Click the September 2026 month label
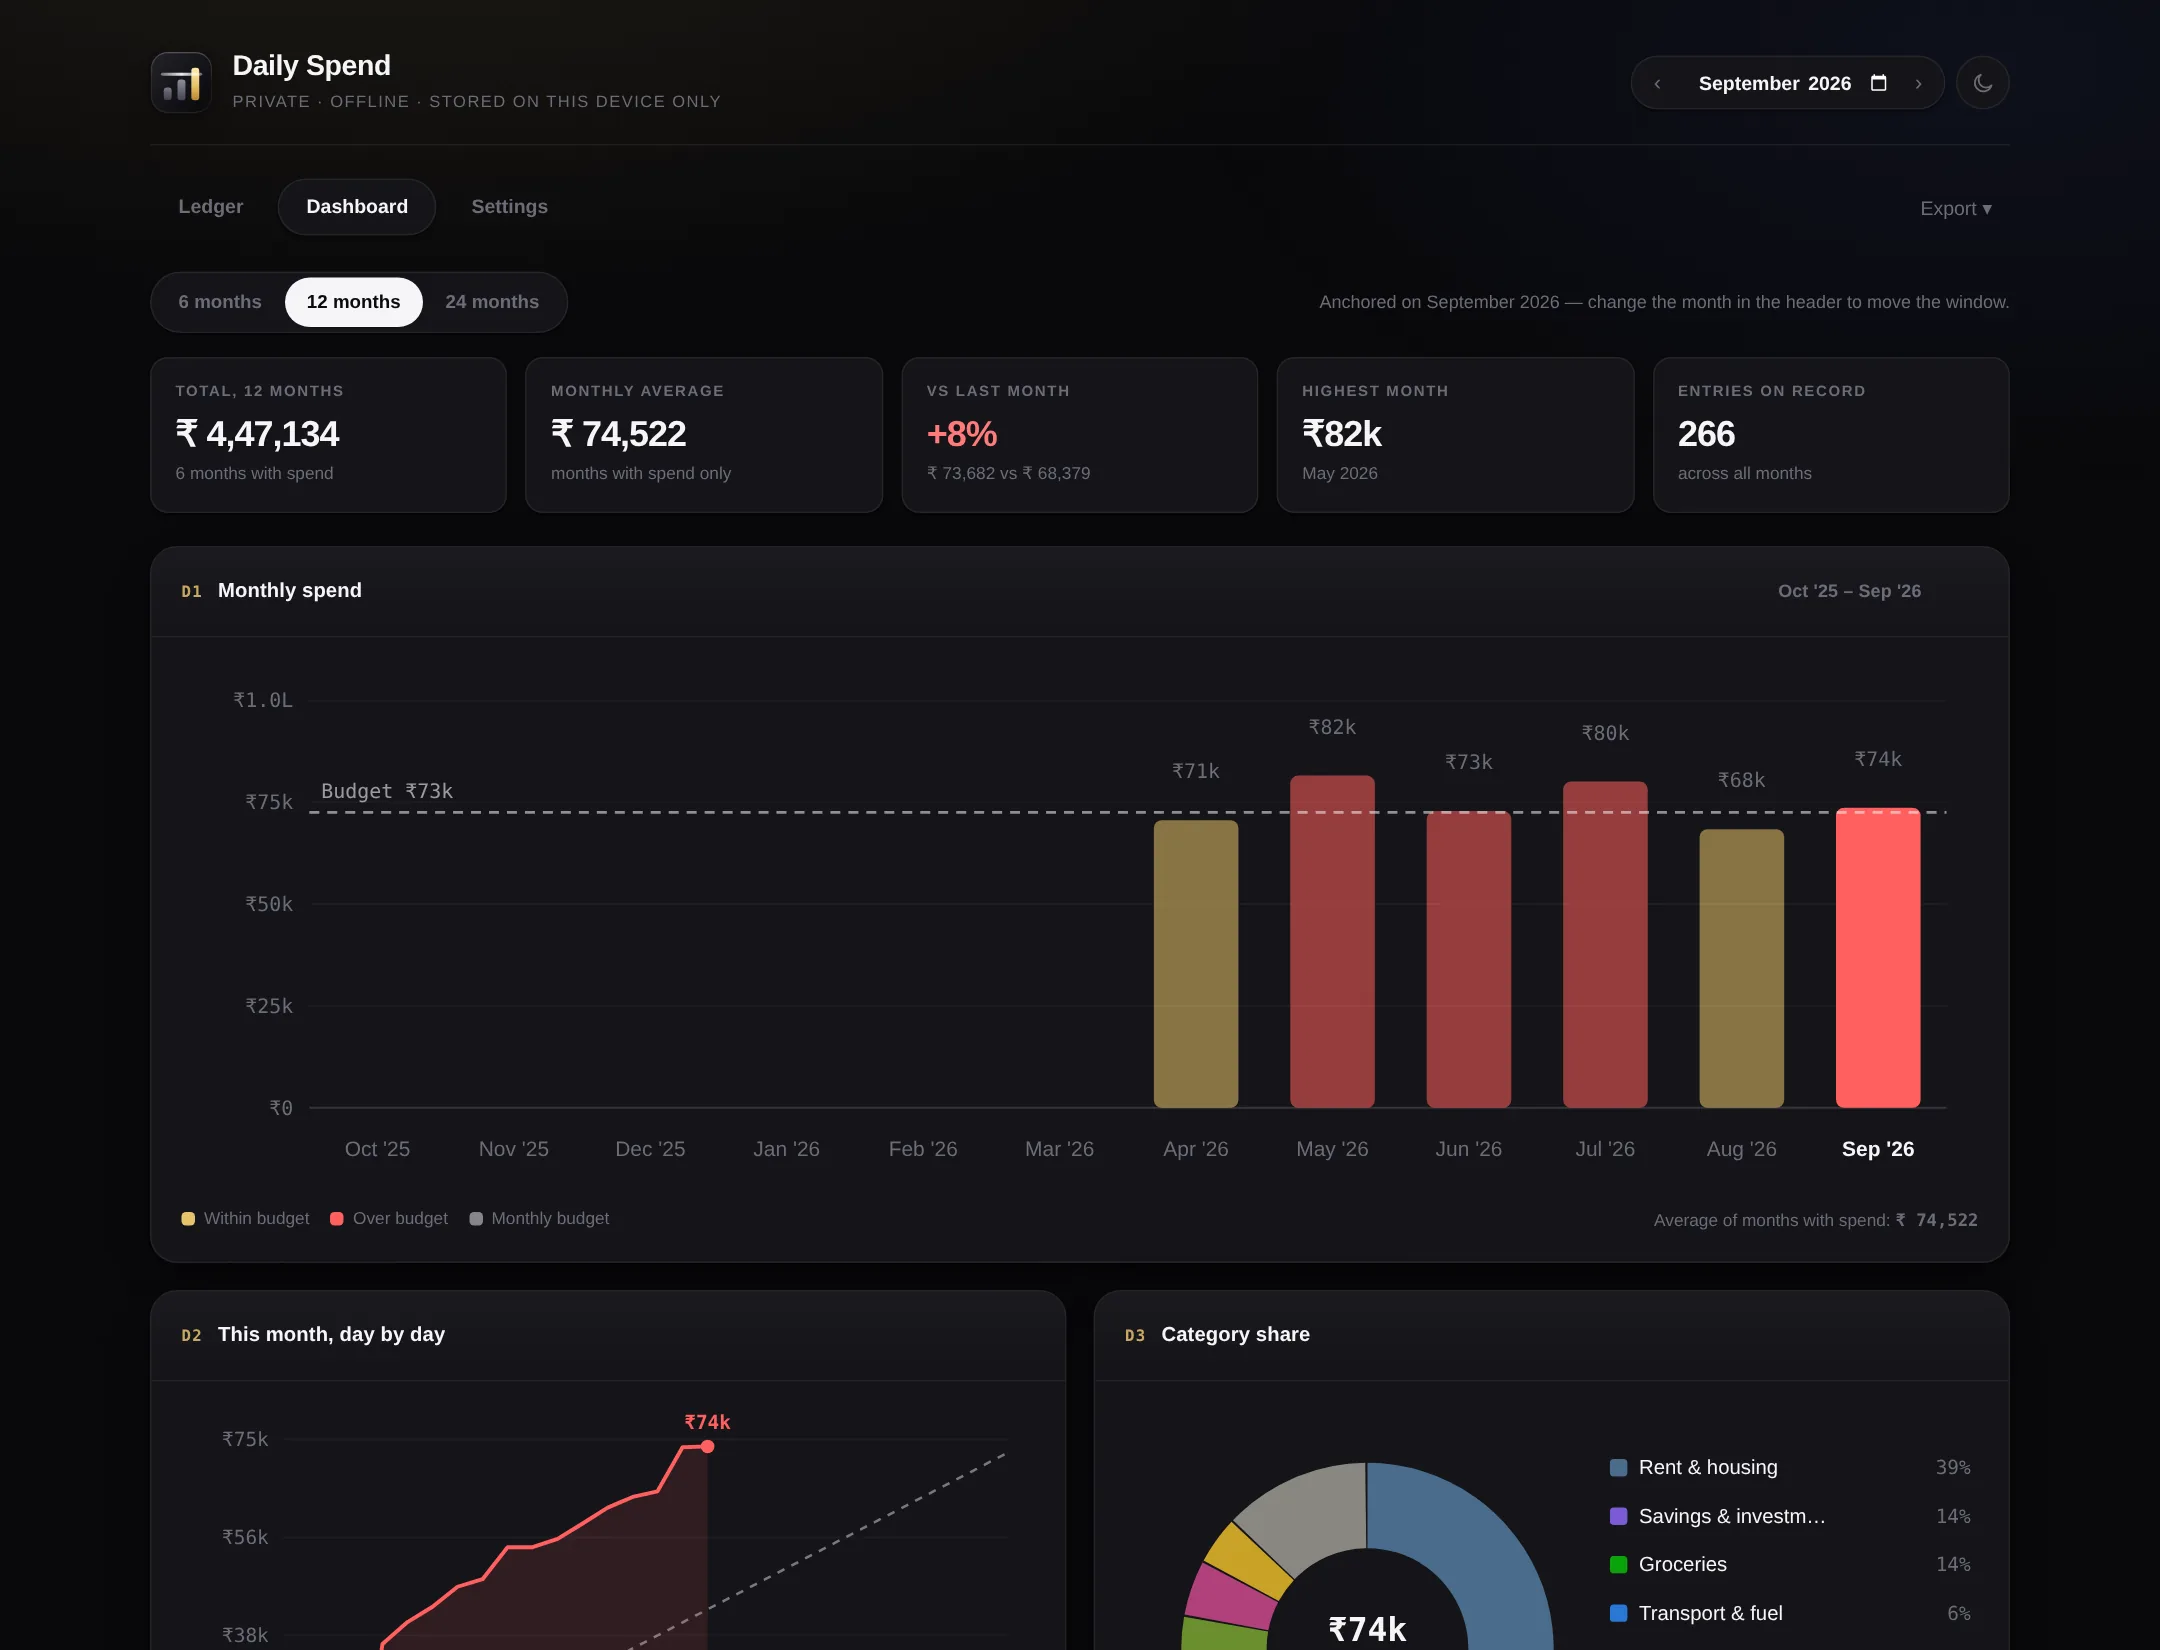Screen dimensions: 2160x1650 tap(1775, 84)
